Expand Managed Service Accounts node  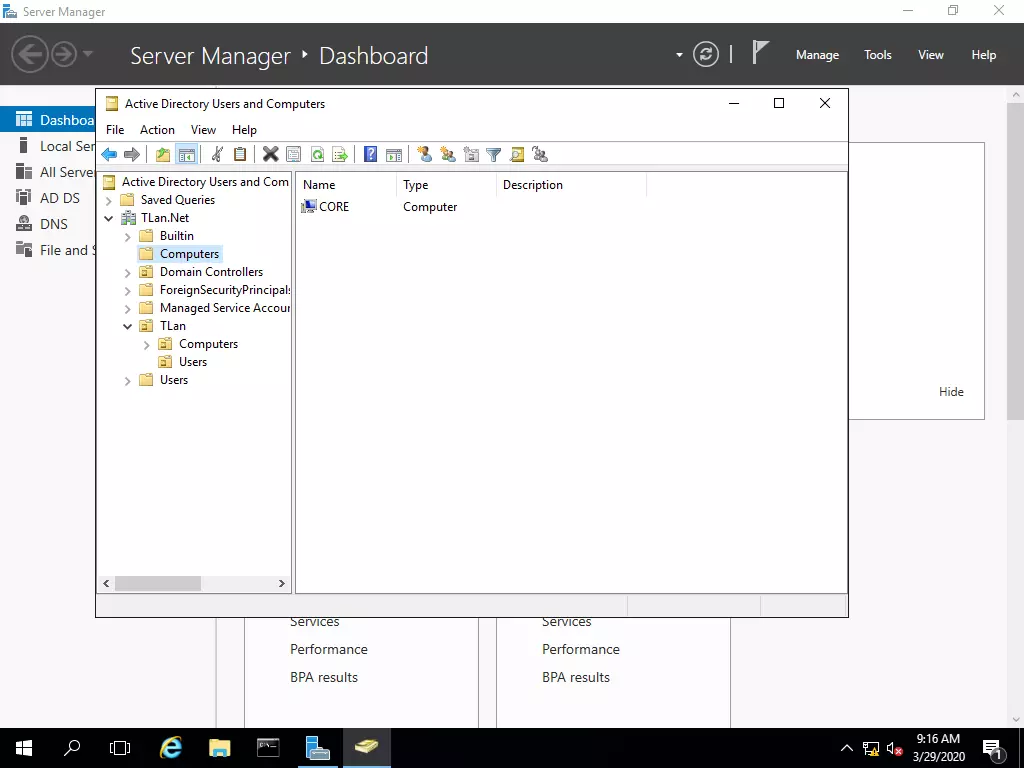click(128, 308)
